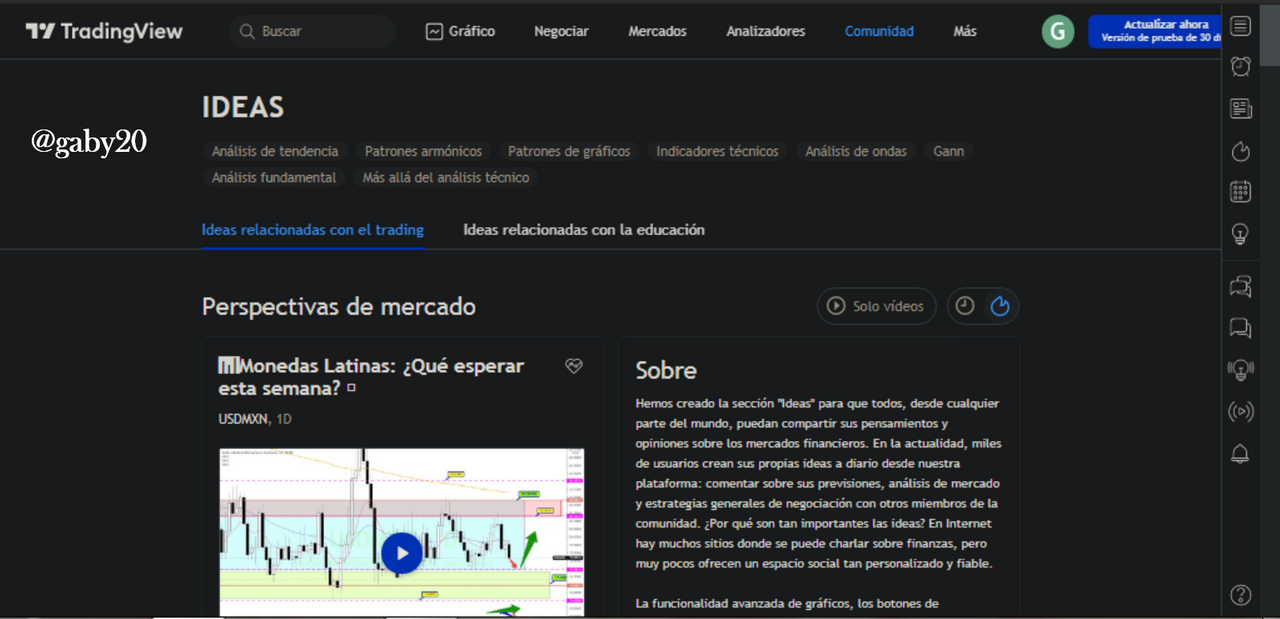This screenshot has width=1280, height=619.
Task: Open the Negociar menu
Action: (x=561, y=31)
